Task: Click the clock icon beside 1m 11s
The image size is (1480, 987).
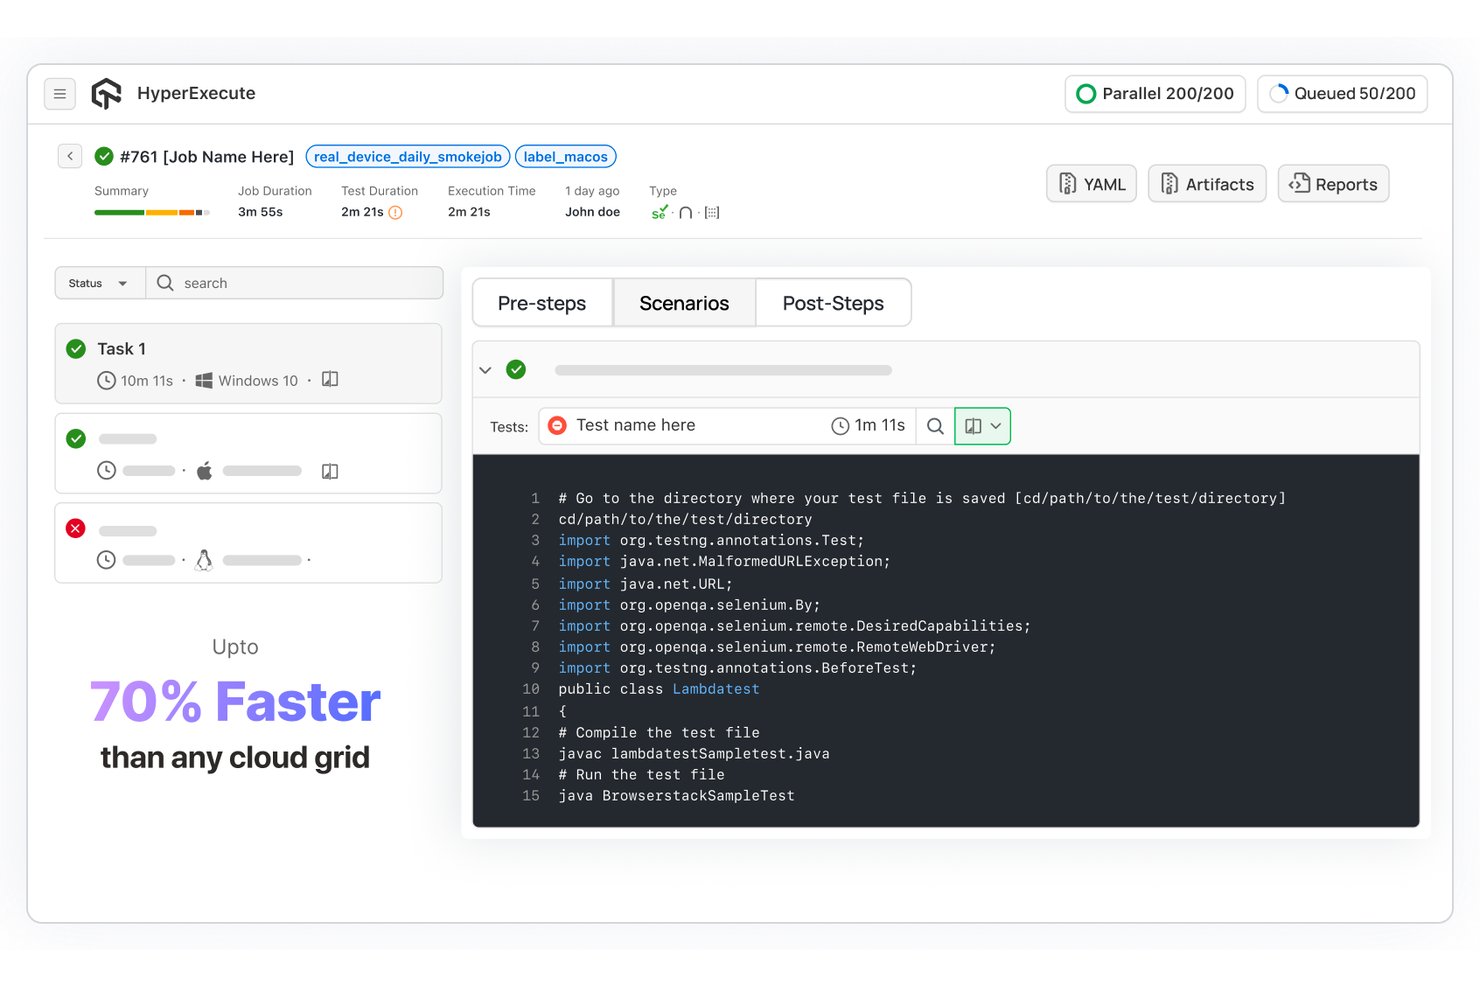Action: [x=840, y=426]
